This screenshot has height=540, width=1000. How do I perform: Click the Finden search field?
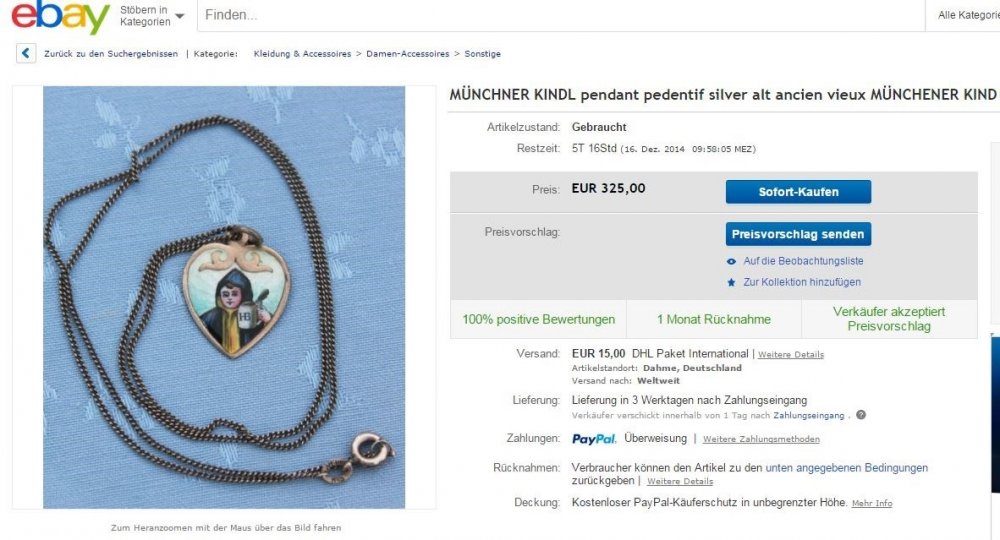click(561, 15)
